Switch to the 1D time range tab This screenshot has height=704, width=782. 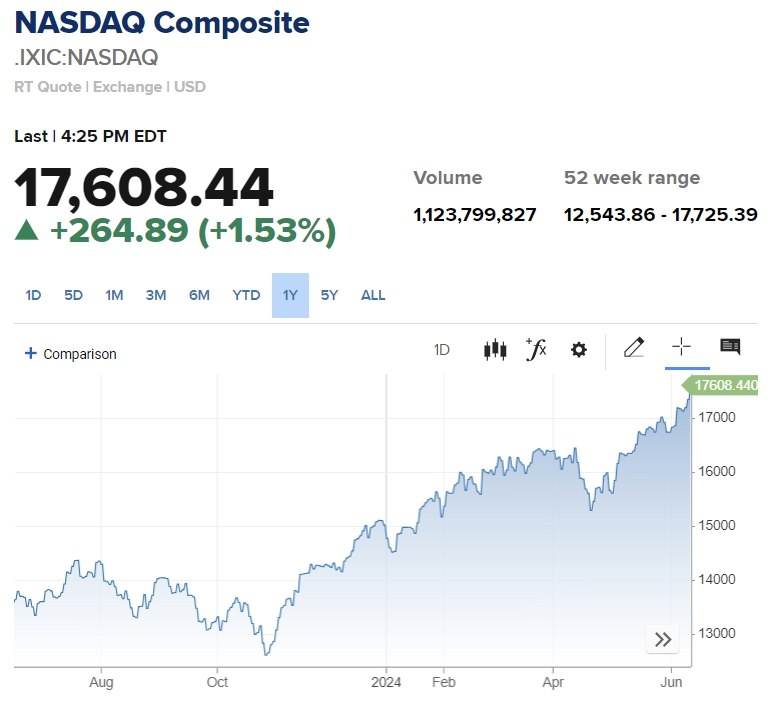33,295
